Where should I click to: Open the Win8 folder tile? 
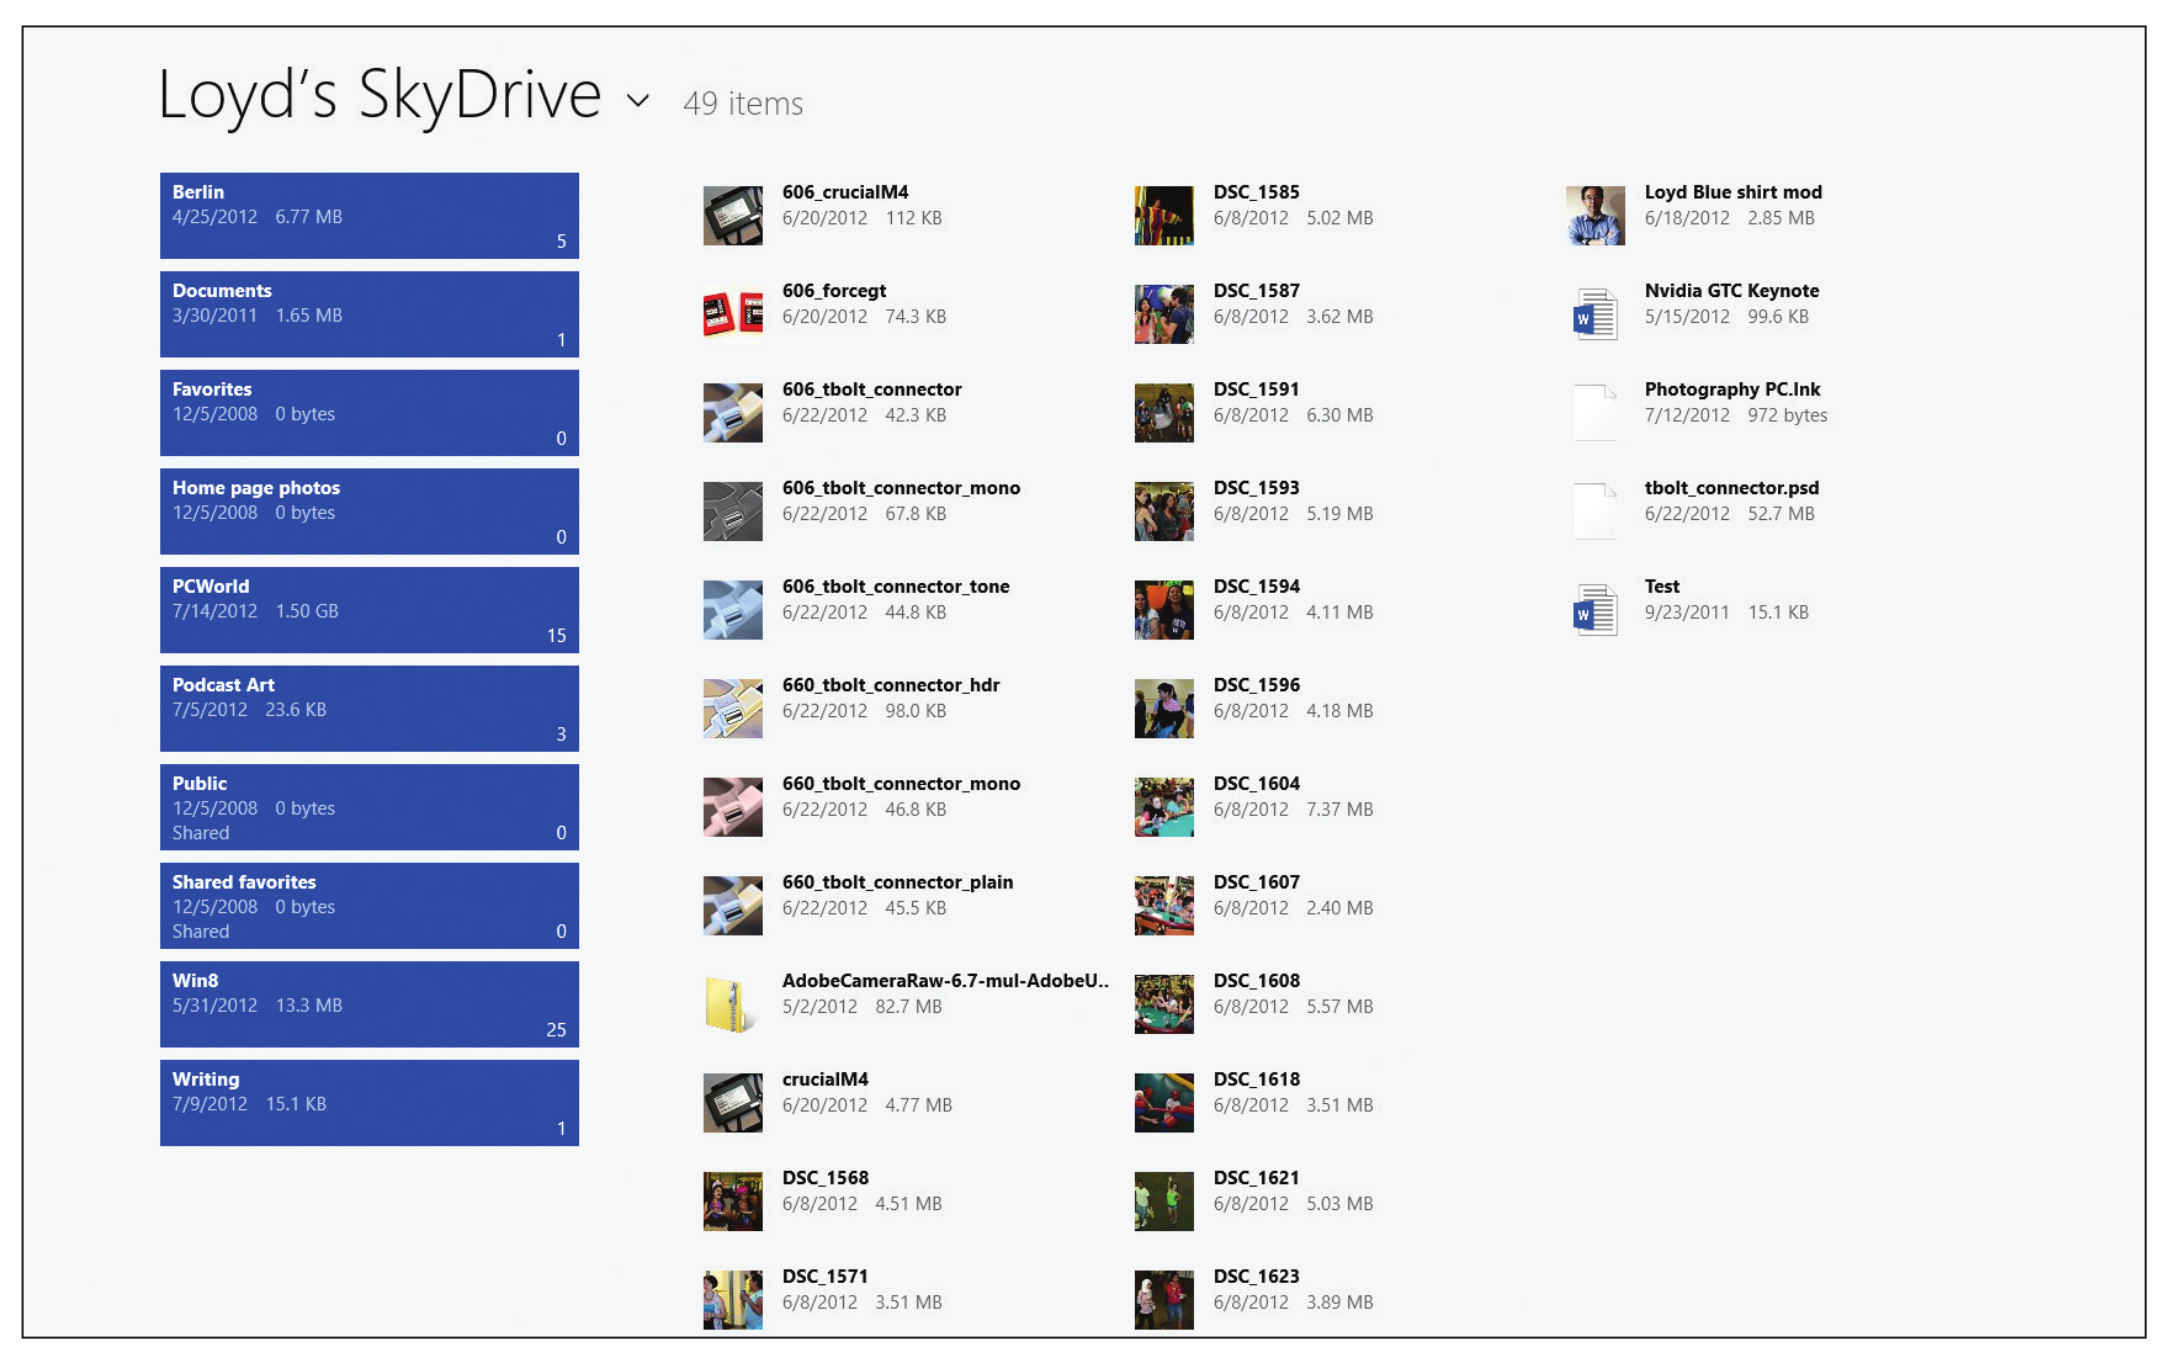click(x=369, y=1004)
